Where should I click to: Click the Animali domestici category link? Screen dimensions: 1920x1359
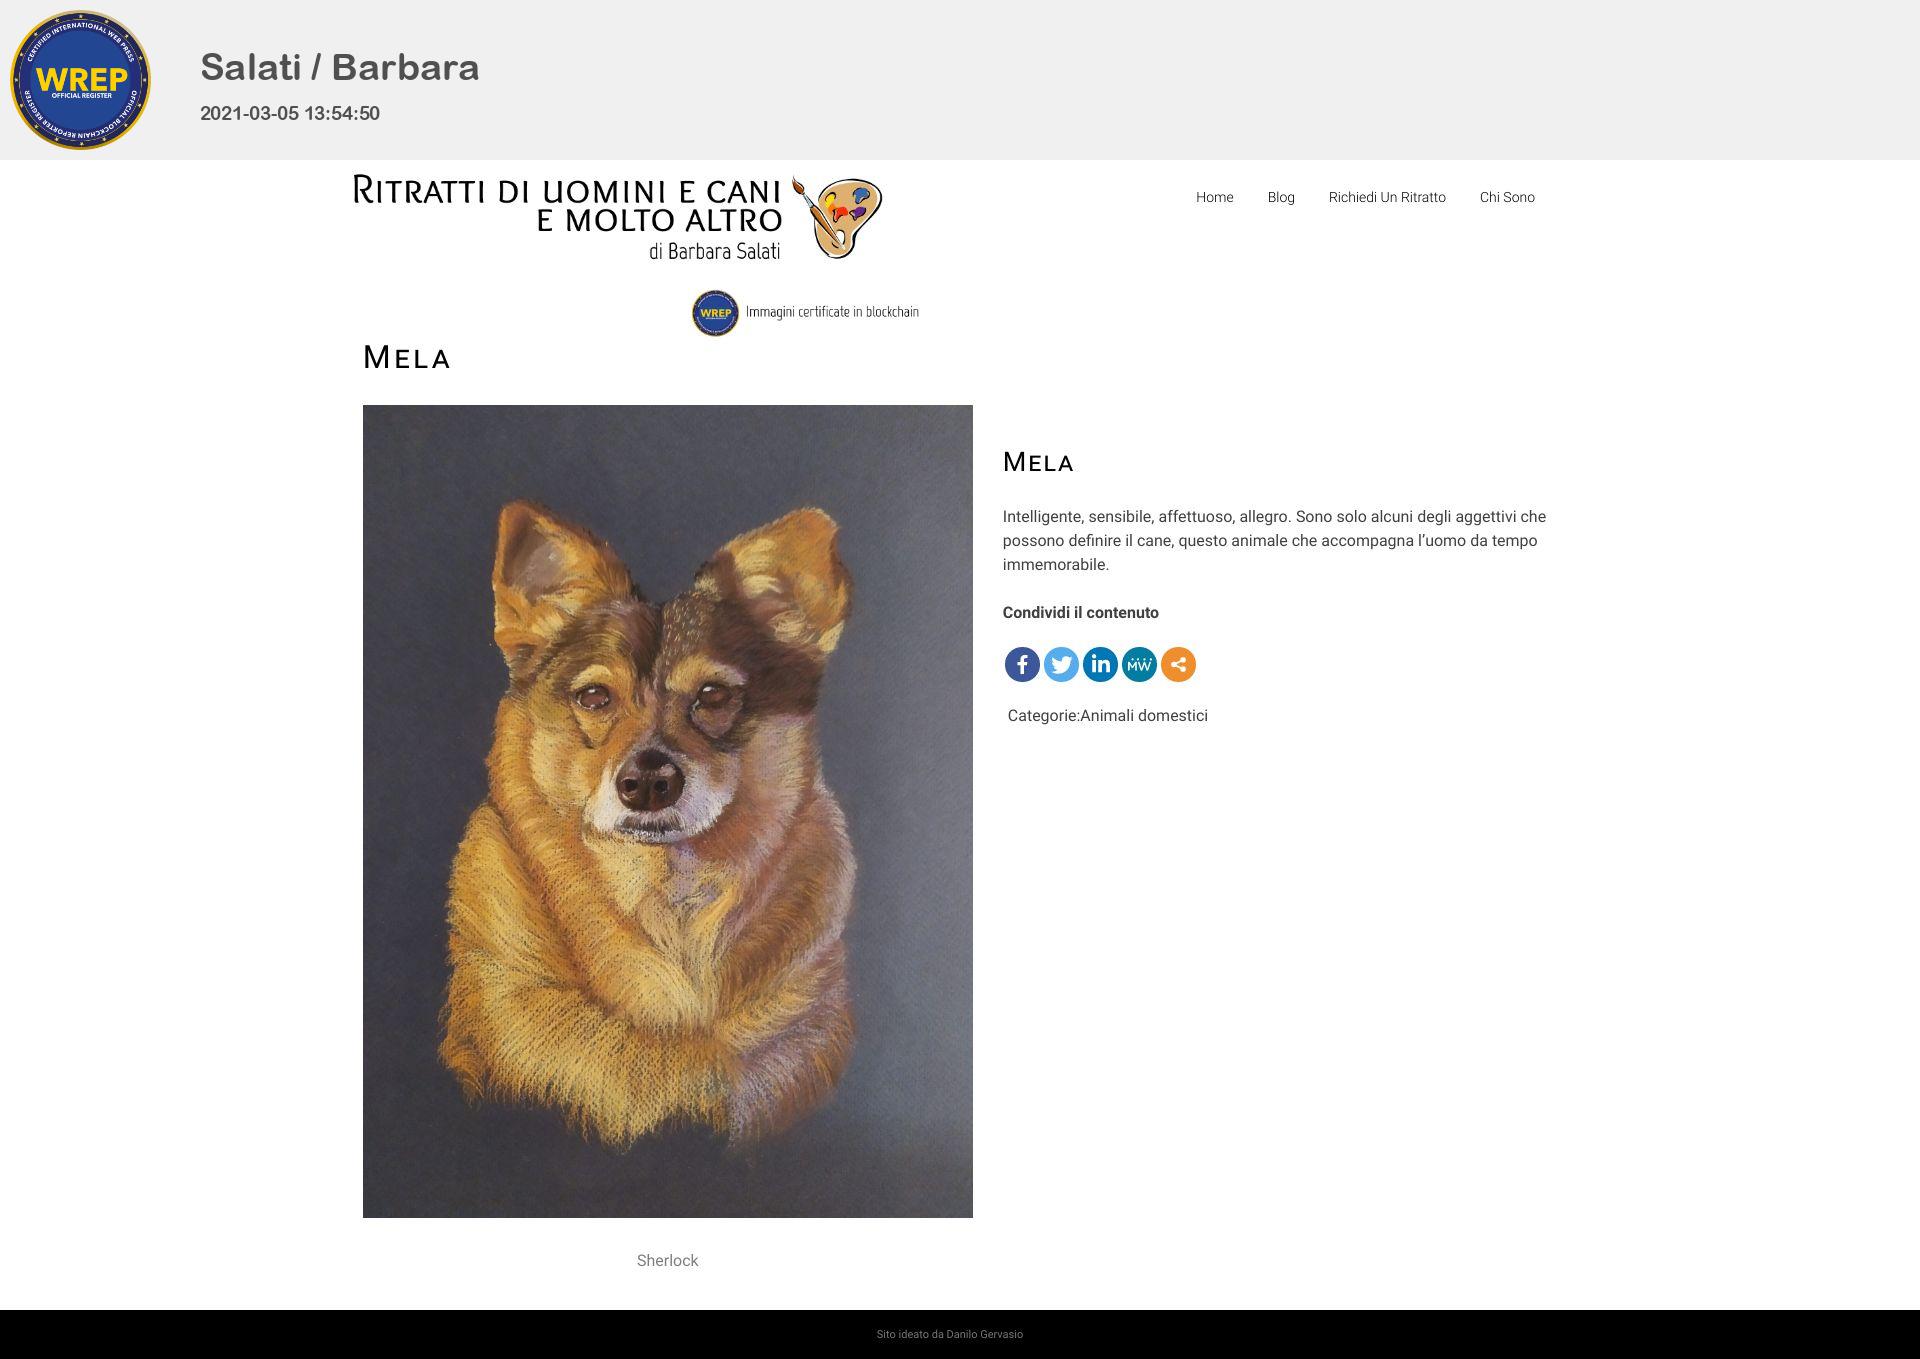click(x=1144, y=716)
